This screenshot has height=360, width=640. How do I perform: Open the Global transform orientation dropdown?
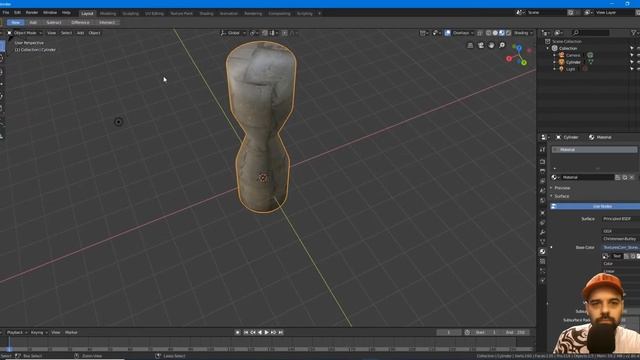click(x=233, y=33)
